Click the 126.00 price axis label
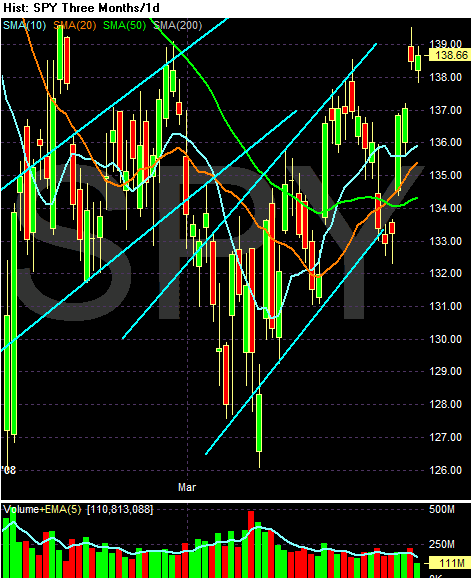472x581 pixels. click(446, 470)
